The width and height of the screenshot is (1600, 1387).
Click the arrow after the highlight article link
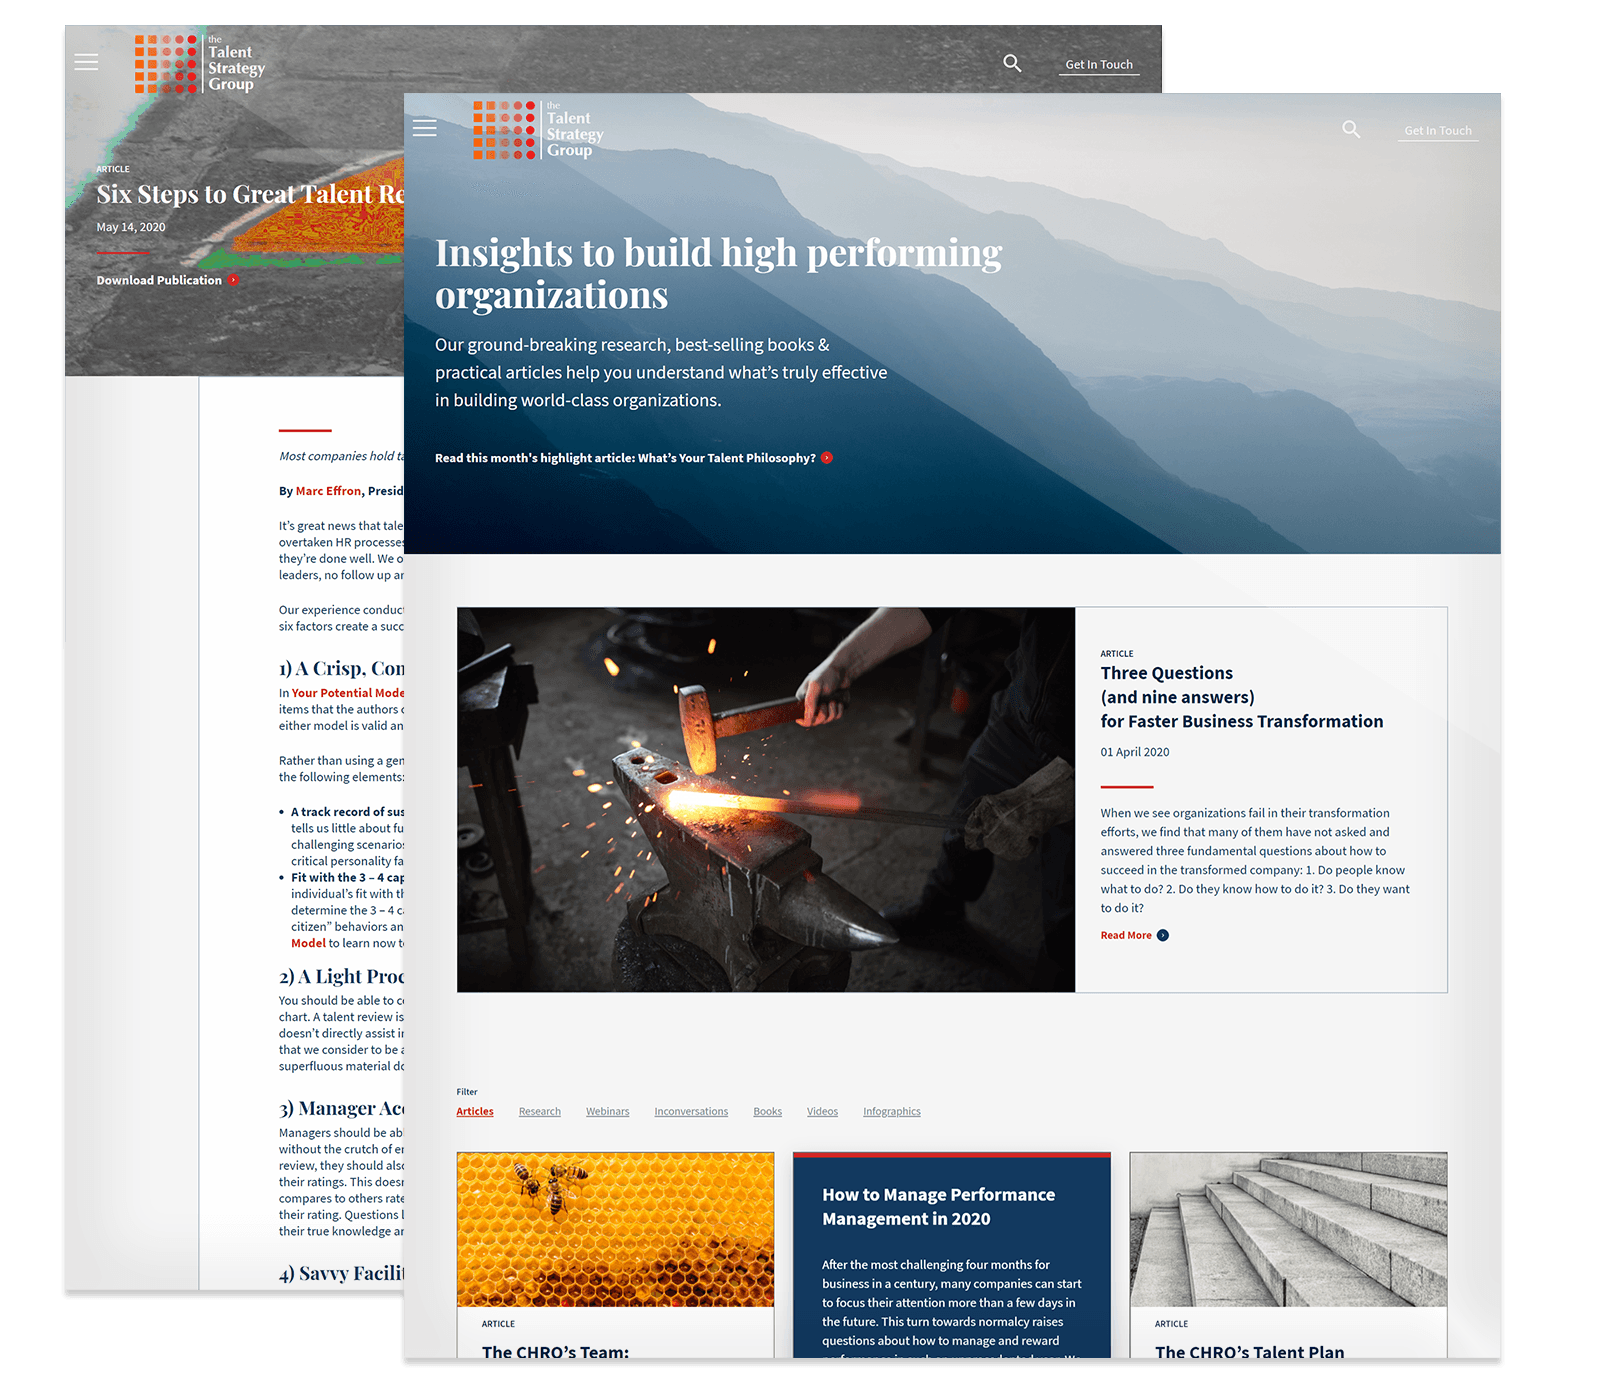point(826,457)
